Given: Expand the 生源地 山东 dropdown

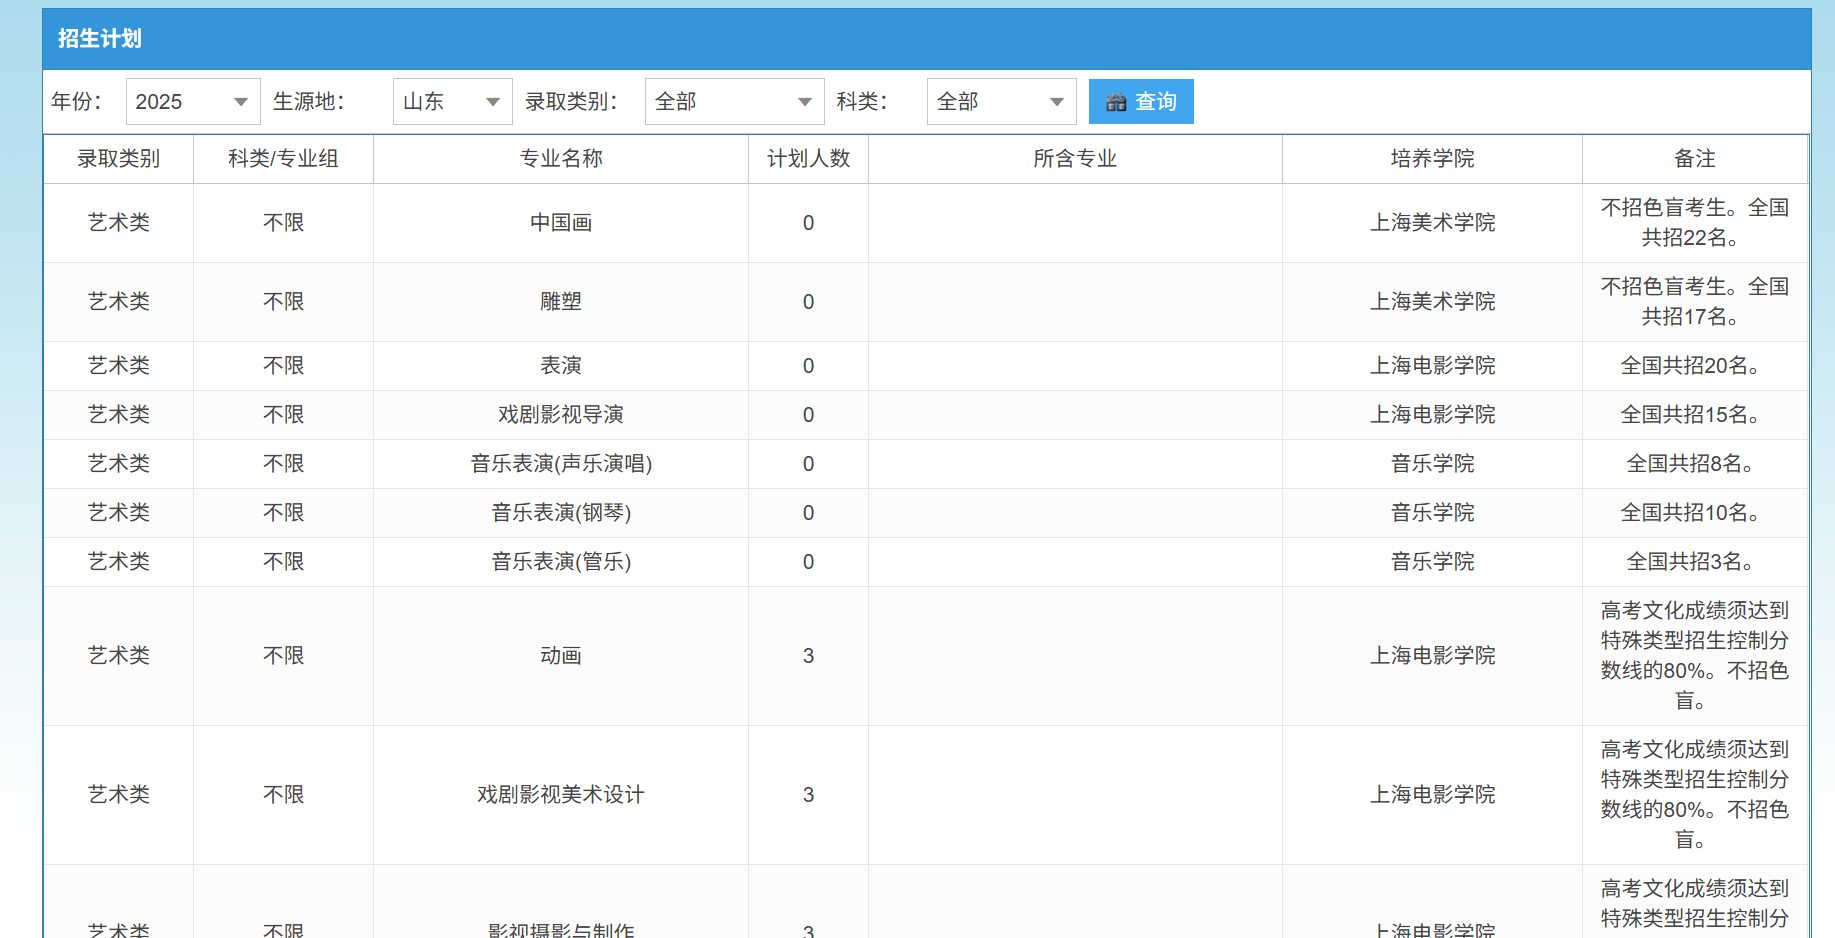Looking at the screenshot, I should pos(452,102).
